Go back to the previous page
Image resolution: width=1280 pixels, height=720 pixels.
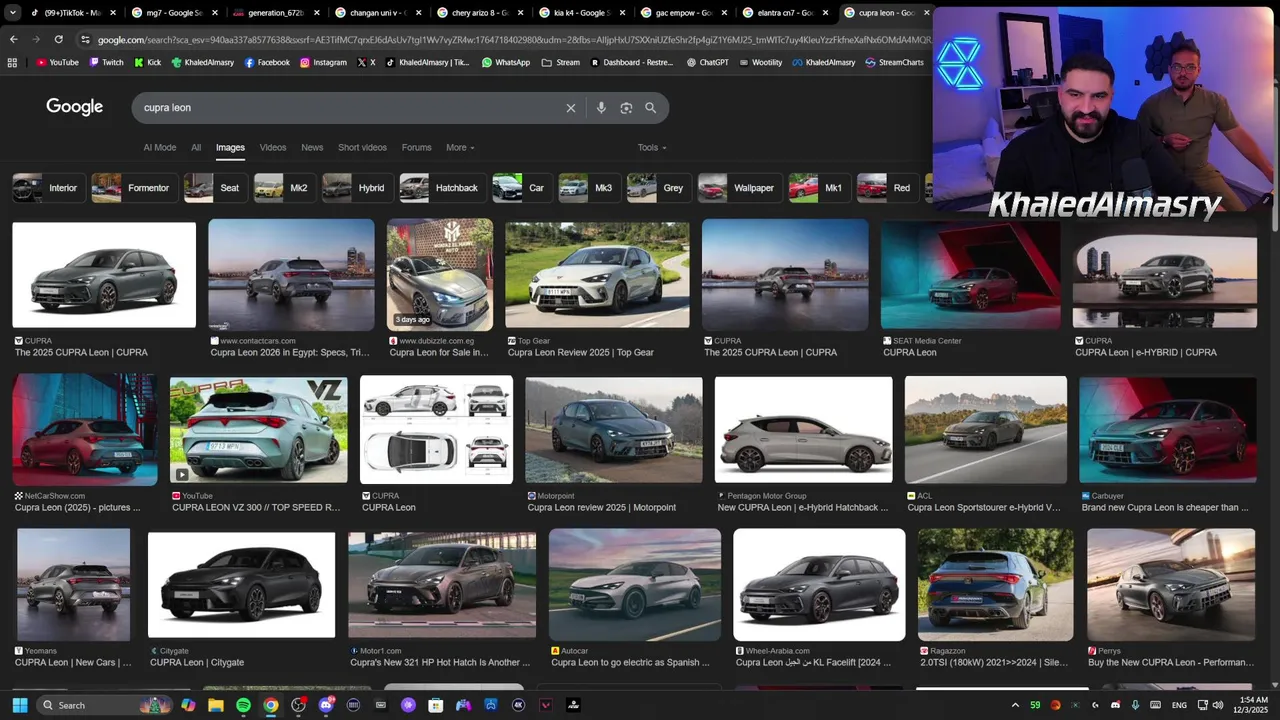[x=13, y=39]
